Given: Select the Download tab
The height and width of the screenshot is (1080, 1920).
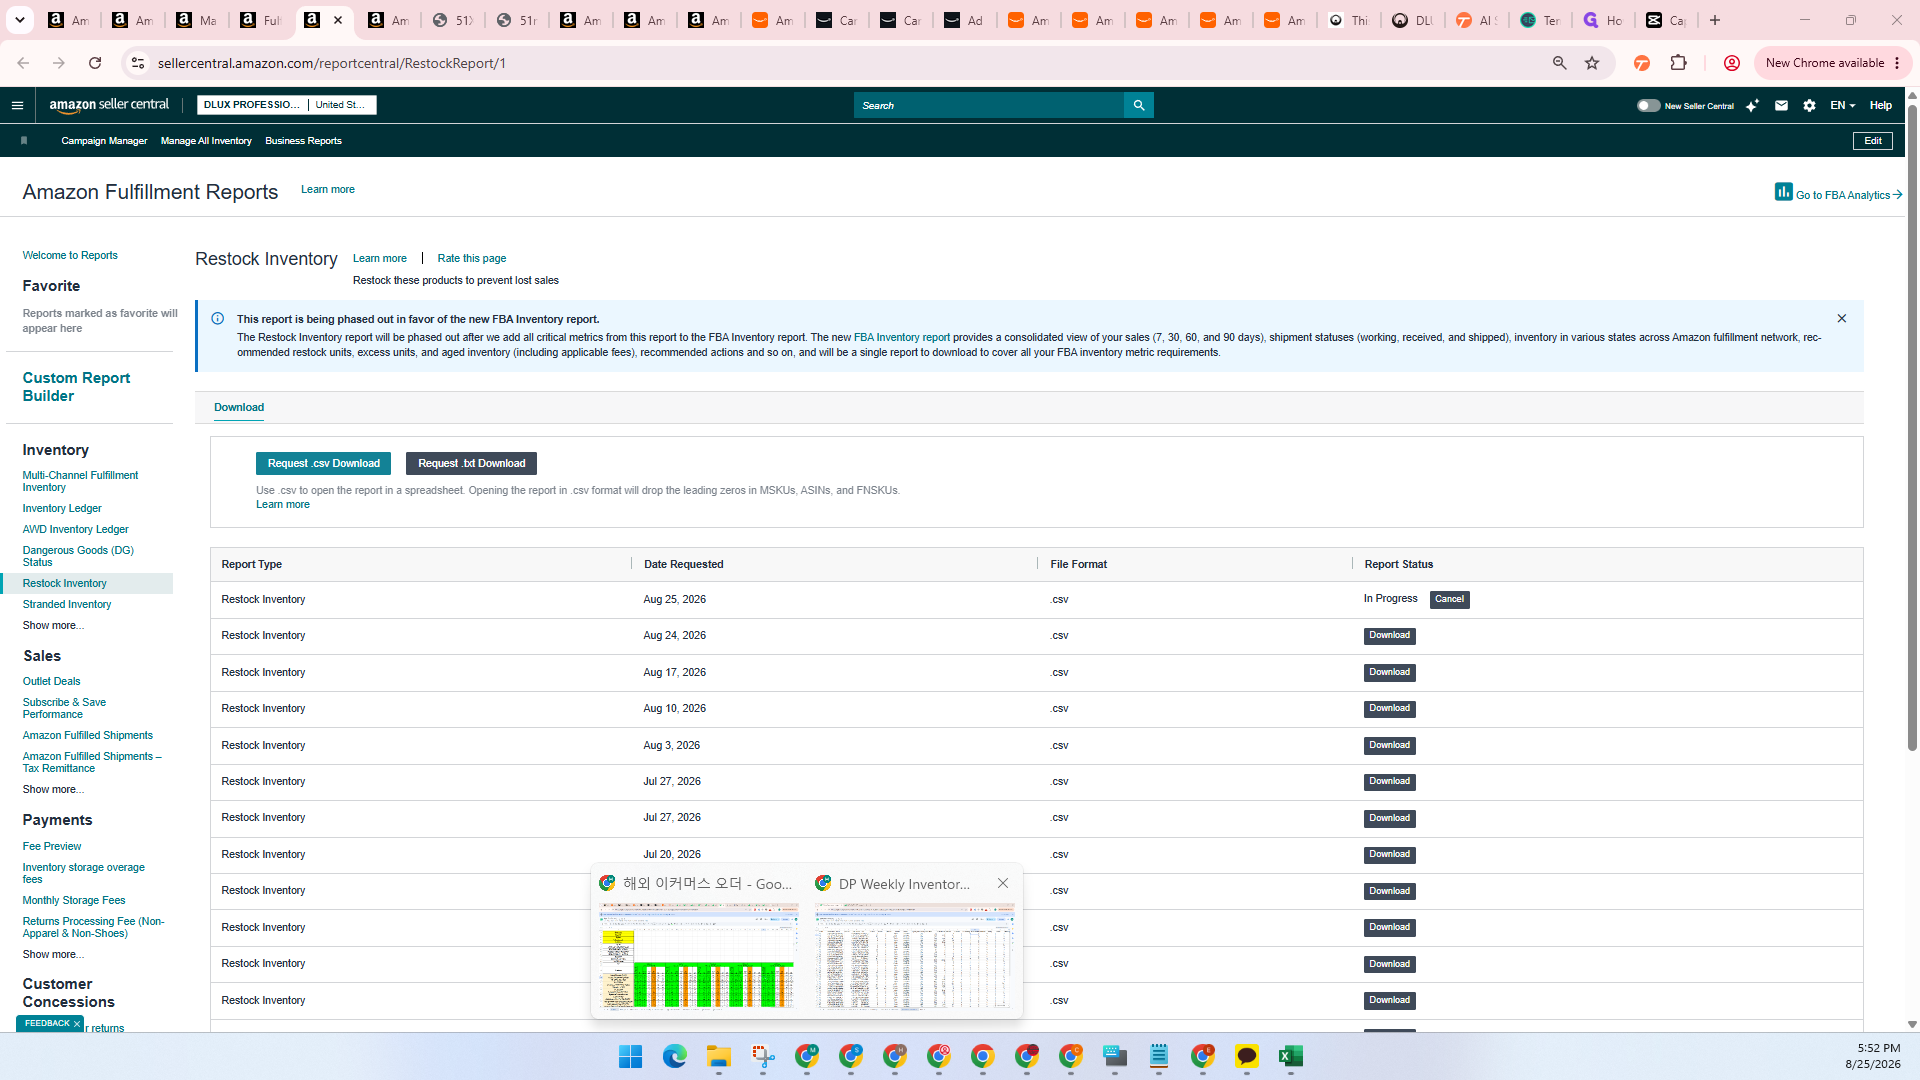Looking at the screenshot, I should (x=239, y=407).
